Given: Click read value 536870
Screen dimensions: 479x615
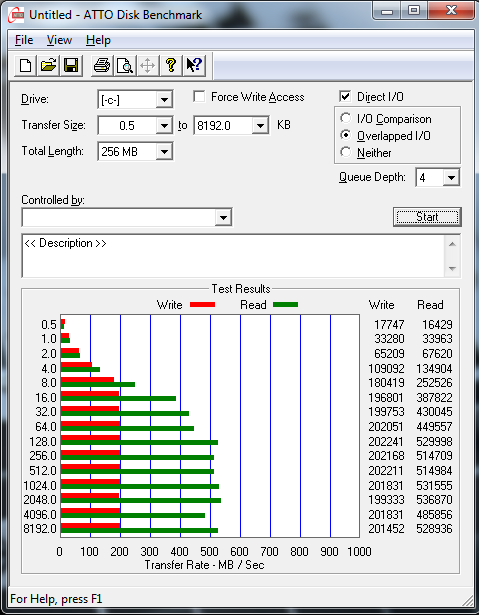Looking at the screenshot, I should click(x=434, y=500).
